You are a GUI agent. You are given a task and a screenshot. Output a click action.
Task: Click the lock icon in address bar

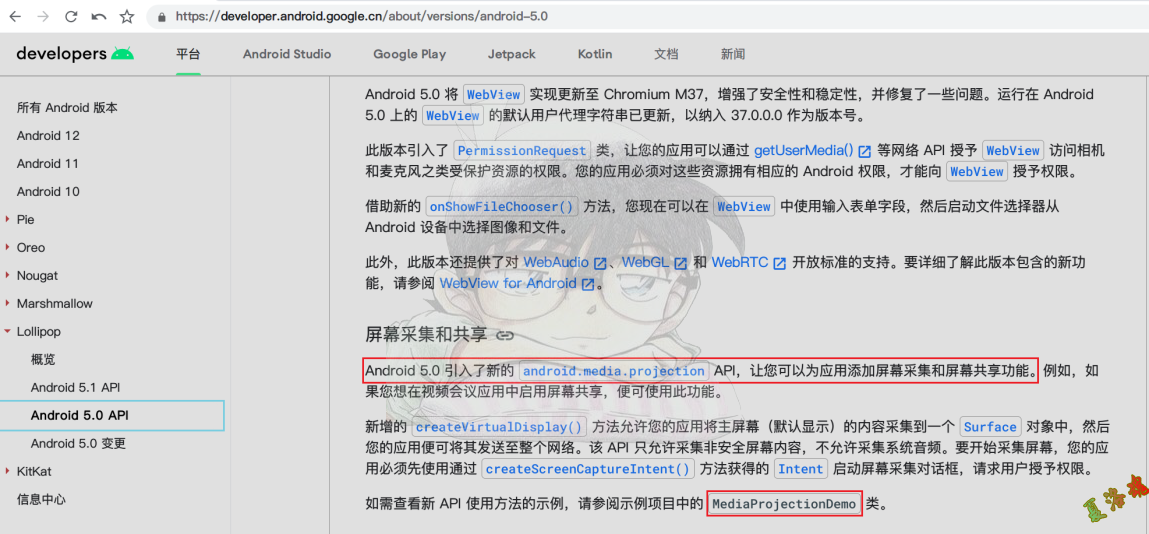point(161,17)
